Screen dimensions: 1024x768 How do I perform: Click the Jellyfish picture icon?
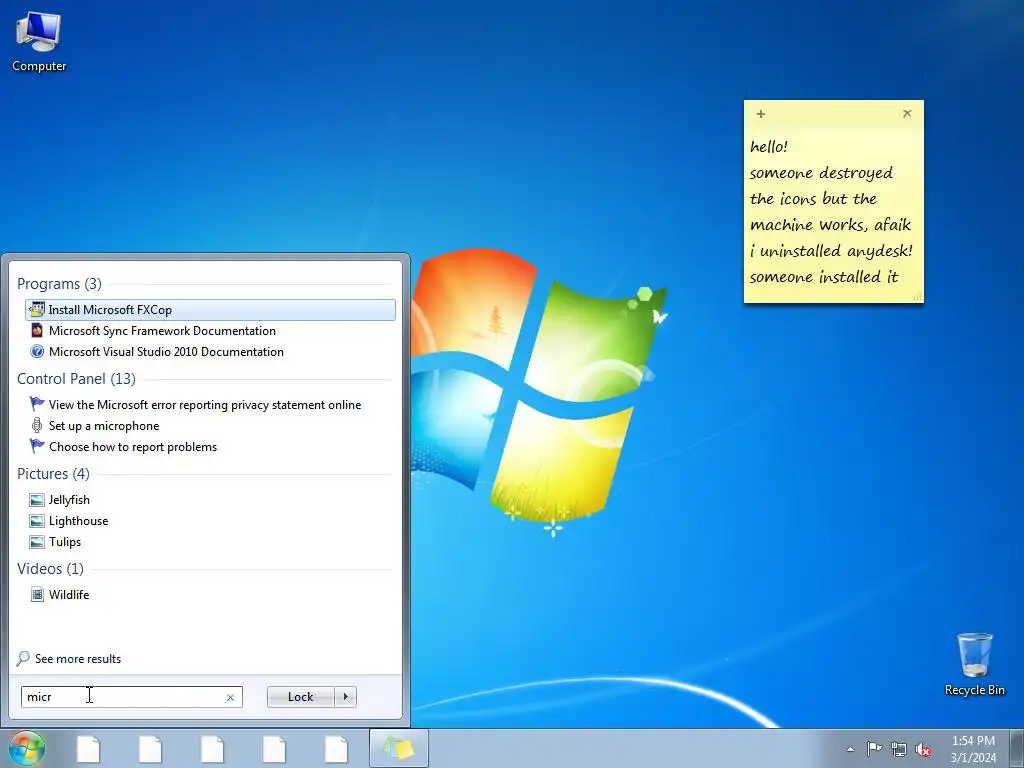point(37,500)
